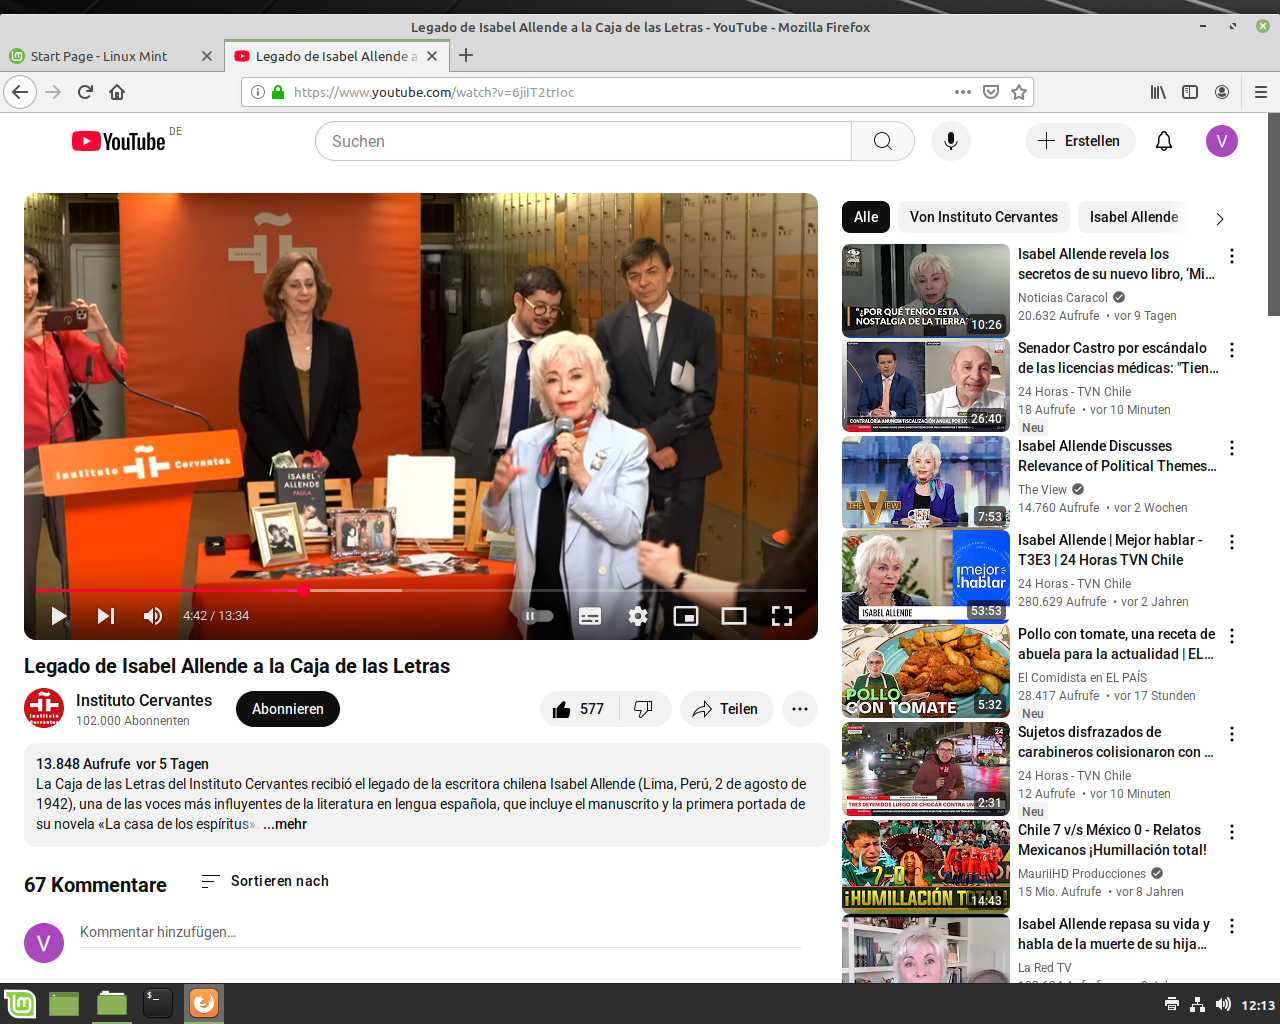Open a new Firefox tab
The width and height of the screenshot is (1280, 1024).
[466, 56]
